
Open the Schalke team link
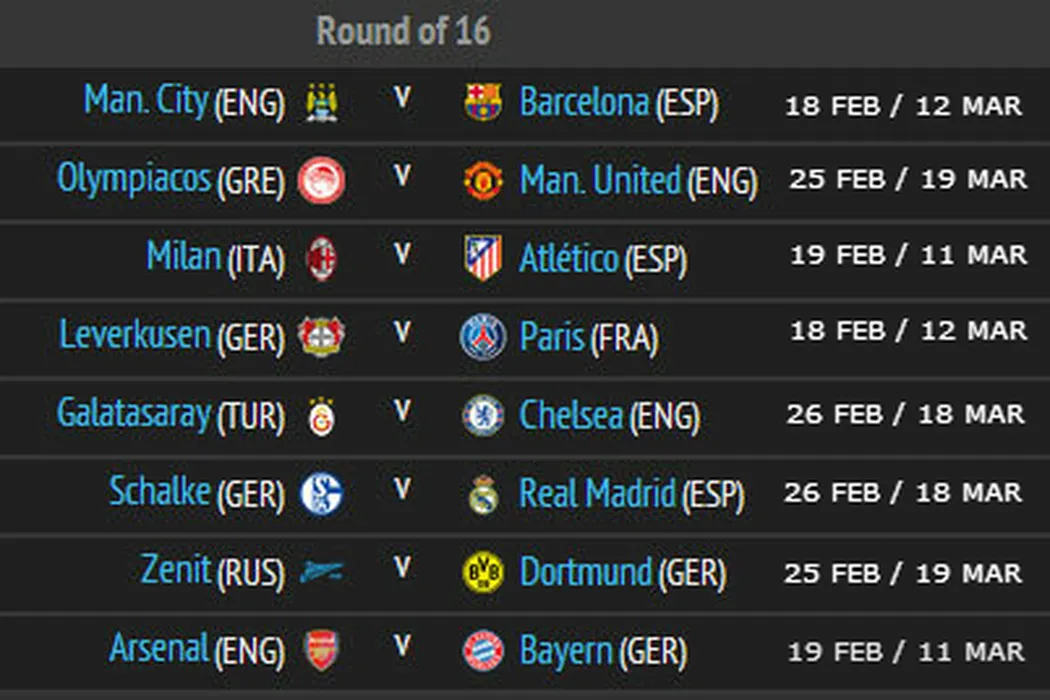click(160, 491)
